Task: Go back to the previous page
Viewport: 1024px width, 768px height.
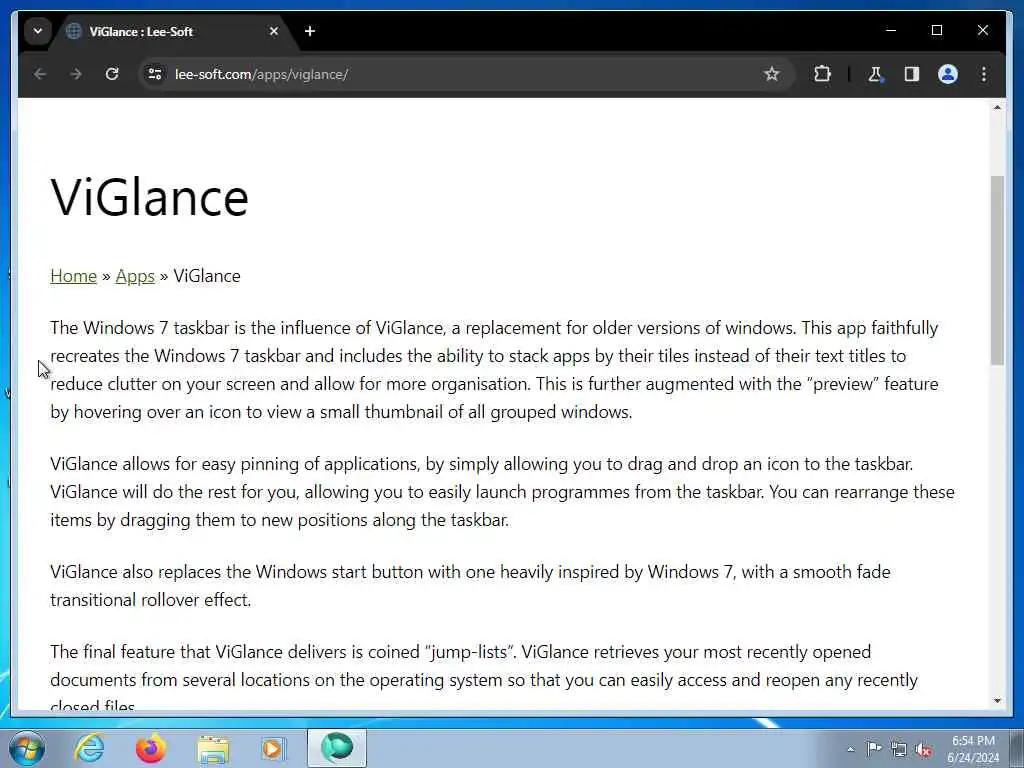Action: pos(40,74)
